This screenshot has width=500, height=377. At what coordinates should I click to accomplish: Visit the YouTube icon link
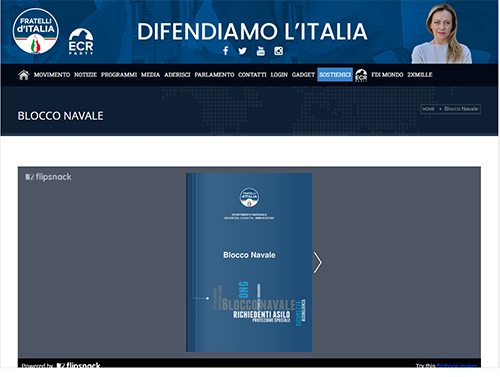tap(261, 51)
